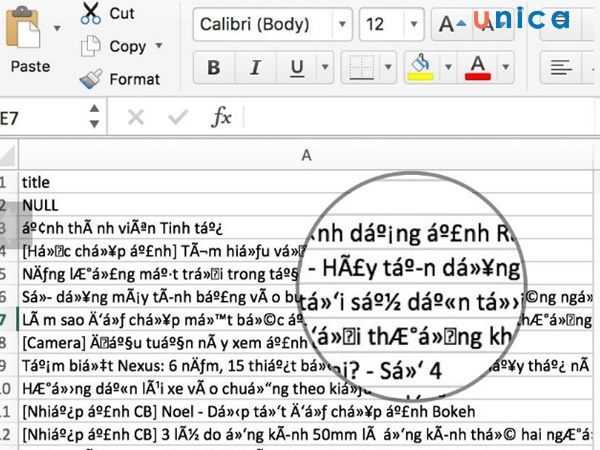This screenshot has width=600, height=450.
Task: Open the Calibri (Body) font dropdown
Action: click(x=342, y=24)
